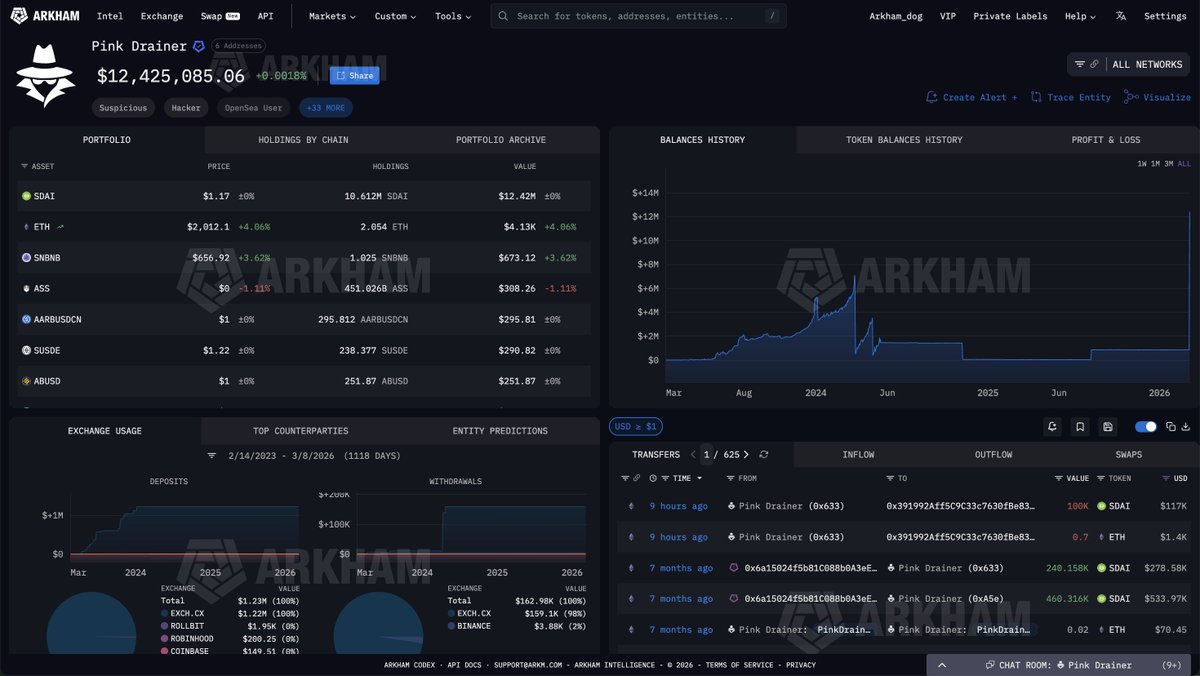Go to previous transfers page arrow
This screenshot has height=676, width=1200.
point(693,454)
